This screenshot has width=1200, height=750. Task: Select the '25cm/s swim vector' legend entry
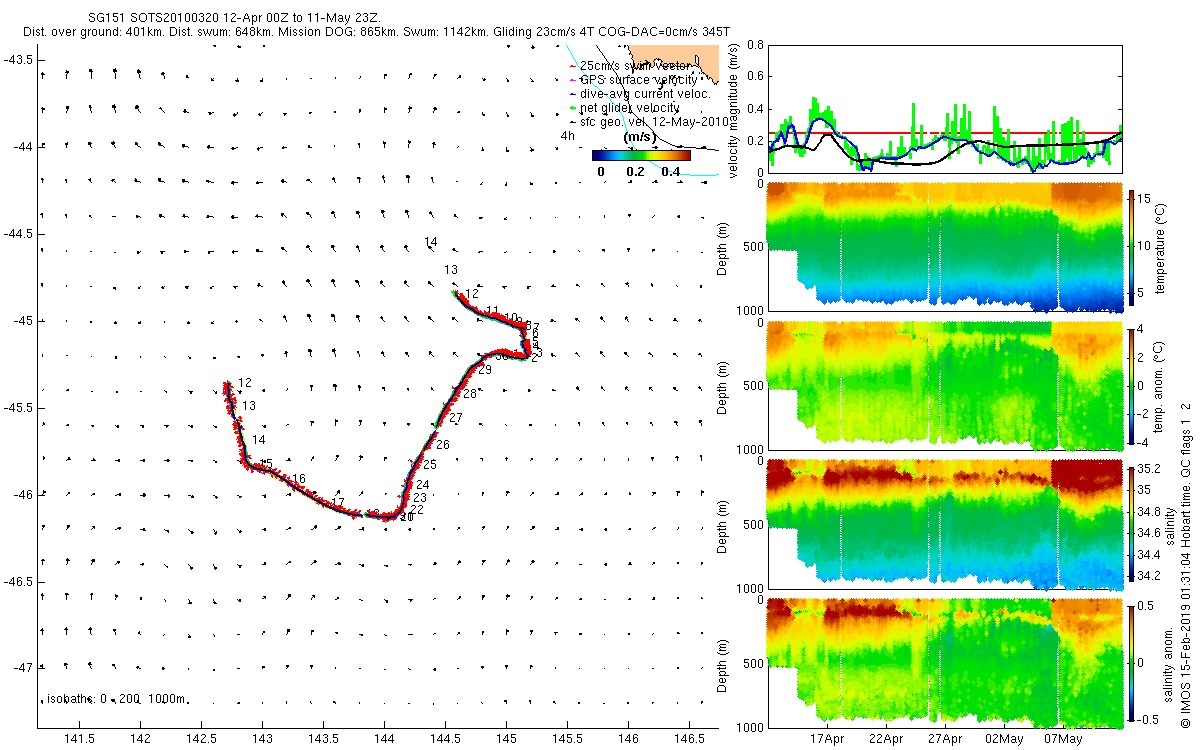coord(634,65)
